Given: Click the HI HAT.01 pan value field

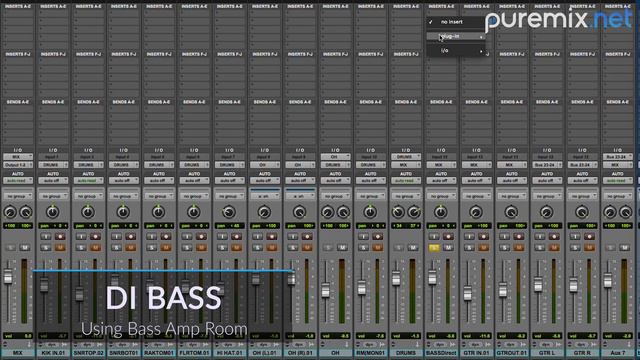Looking at the screenshot, I should 229,226.
